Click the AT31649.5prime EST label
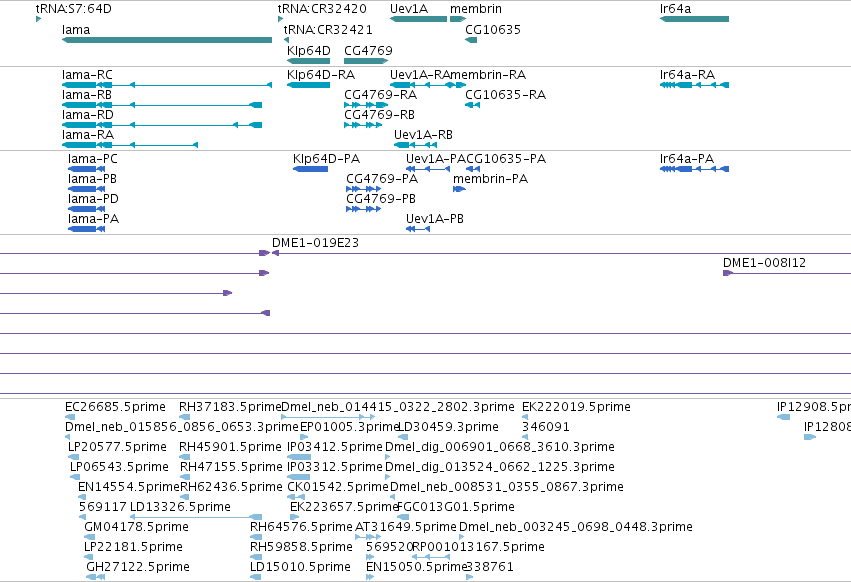The width and height of the screenshot is (851, 582). click(x=405, y=527)
